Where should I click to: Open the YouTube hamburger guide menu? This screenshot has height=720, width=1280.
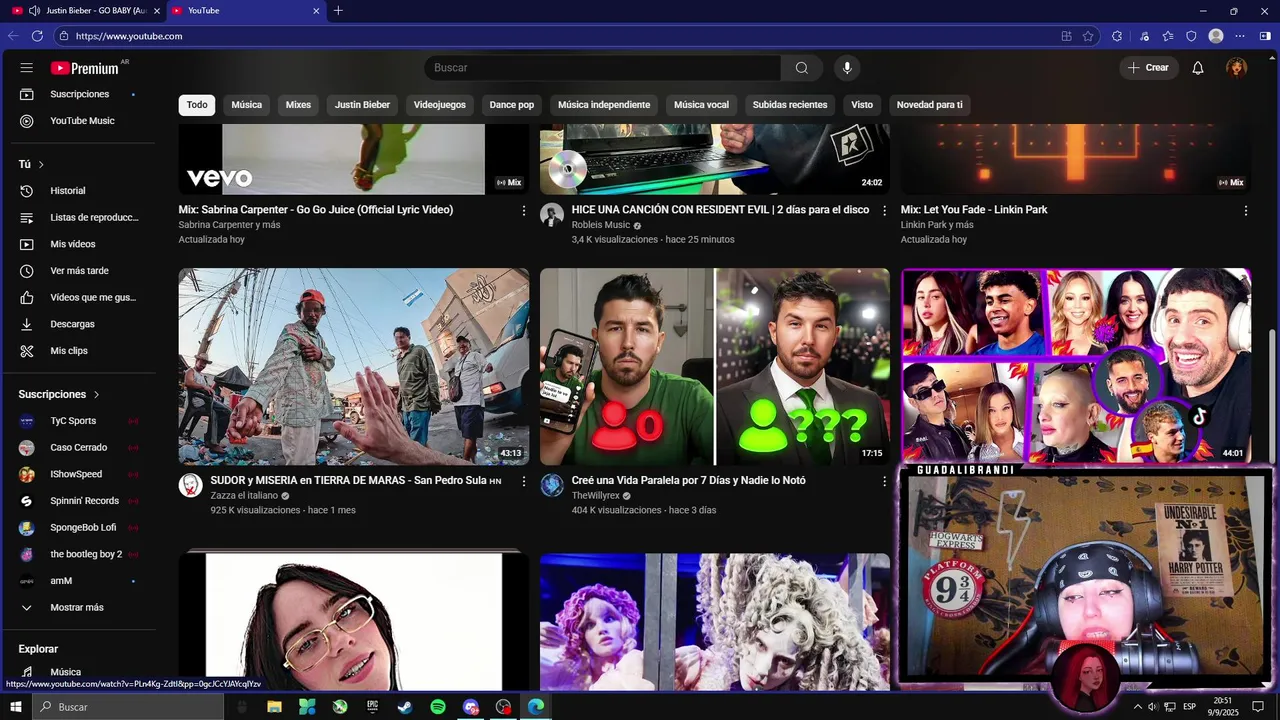pos(27,68)
